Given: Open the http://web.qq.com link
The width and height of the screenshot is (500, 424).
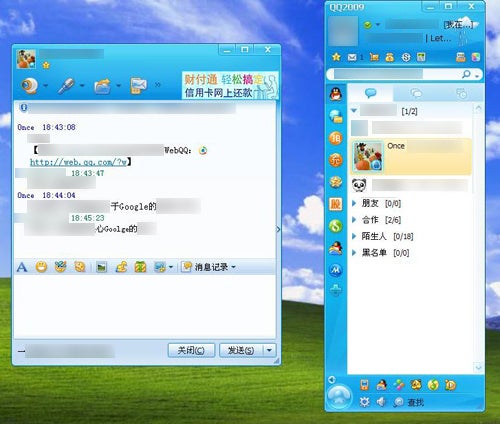Looking at the screenshot, I should coord(78,162).
